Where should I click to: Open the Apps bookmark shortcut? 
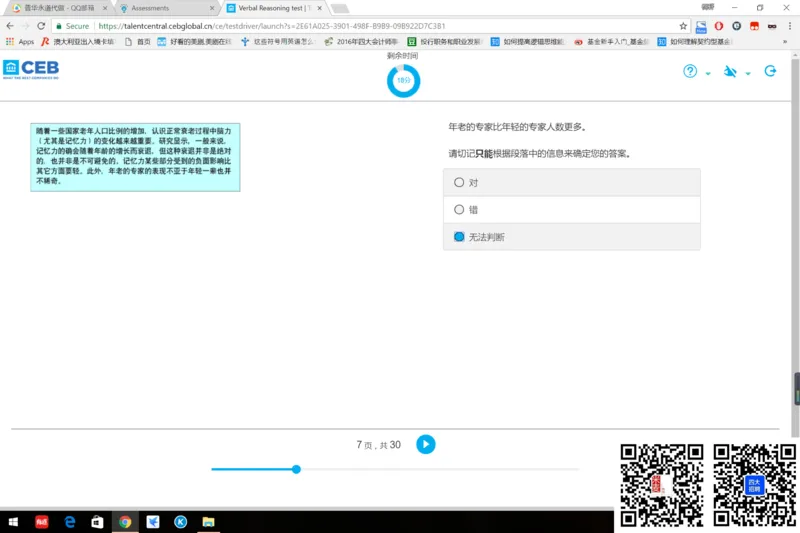[x=19, y=42]
